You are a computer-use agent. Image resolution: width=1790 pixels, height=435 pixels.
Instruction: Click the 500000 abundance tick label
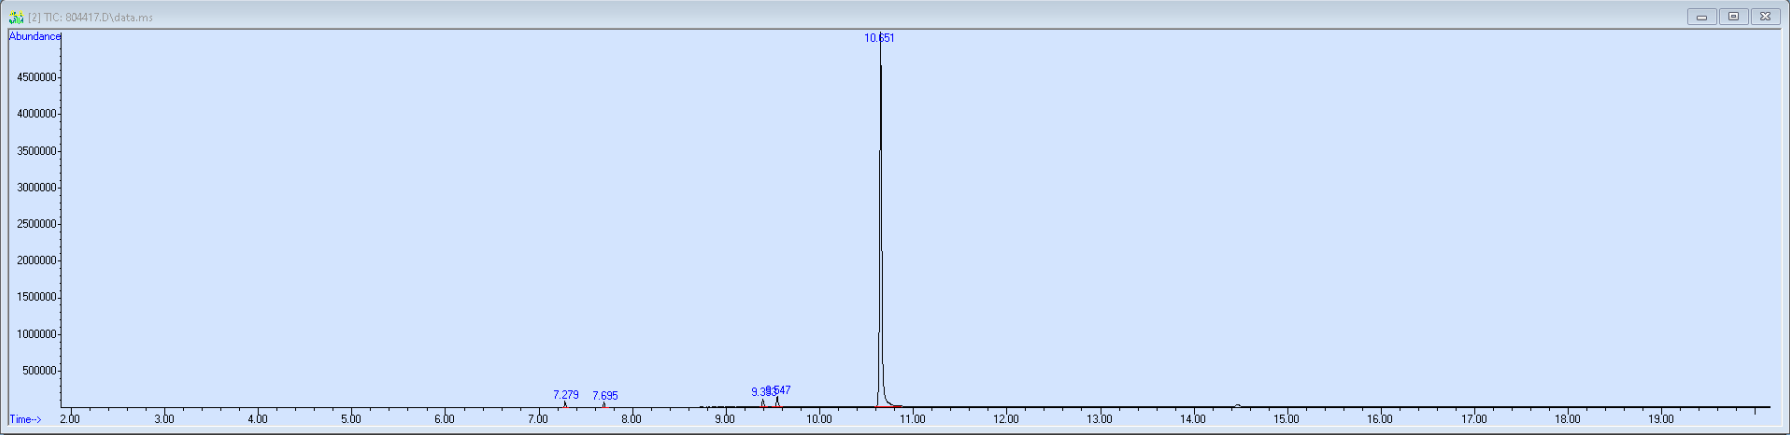click(39, 371)
